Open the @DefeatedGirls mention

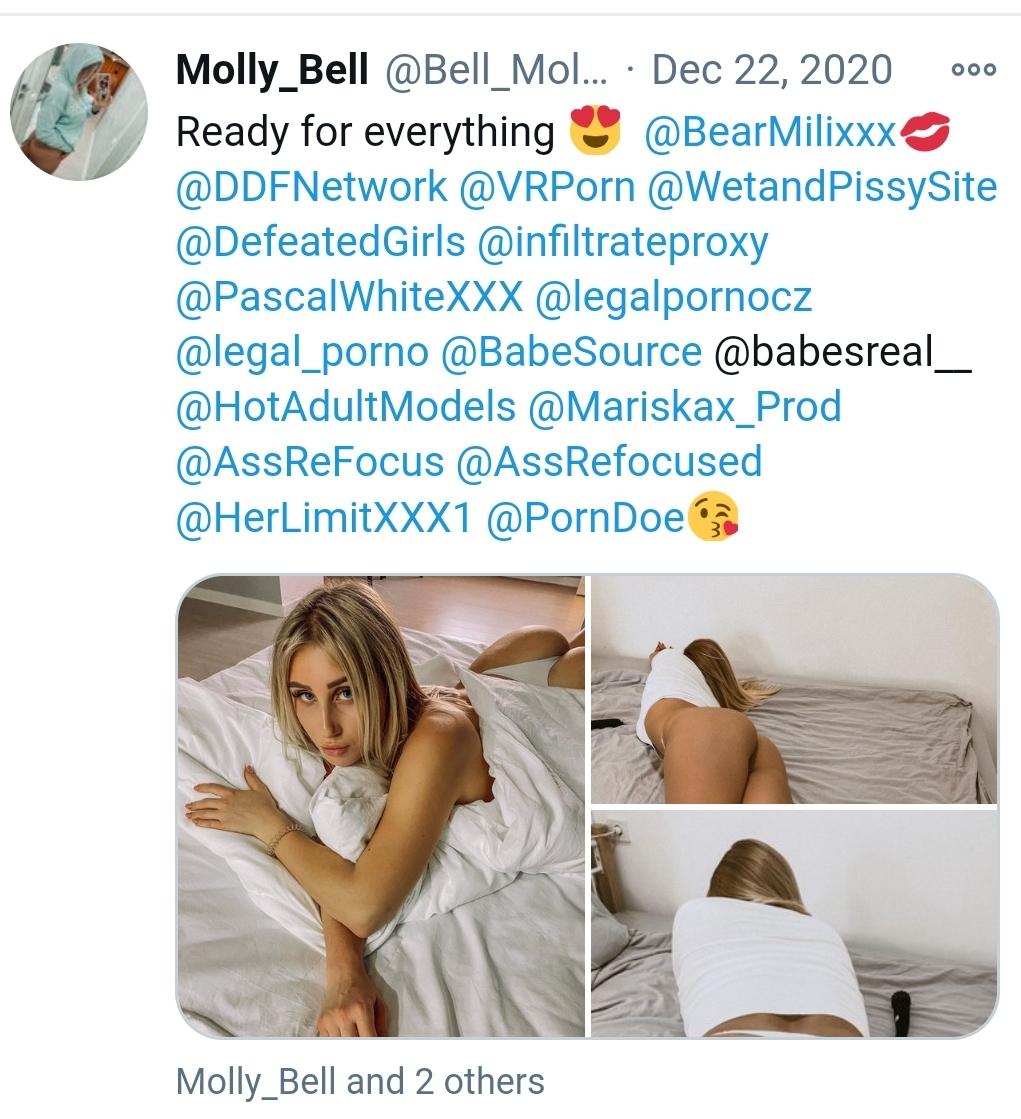320,242
